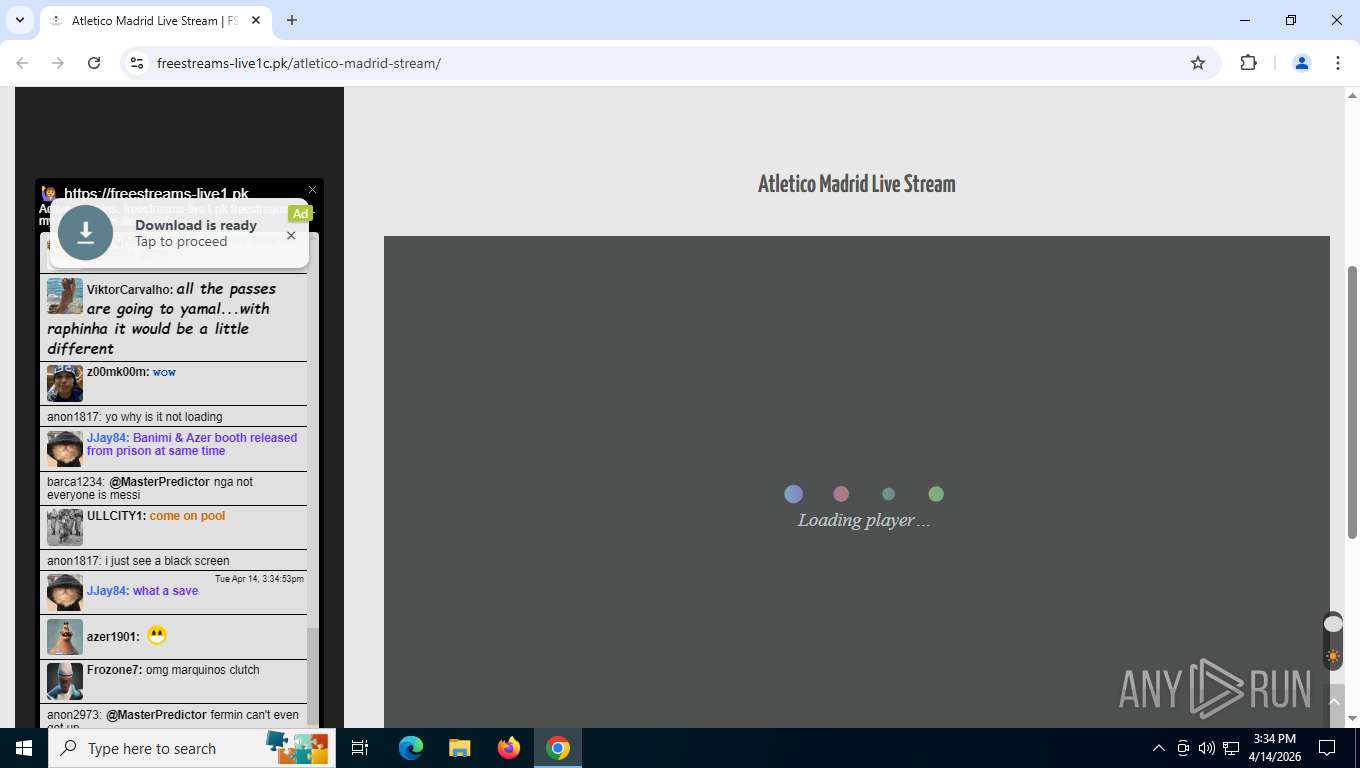
Task: Click 'come on pool' chat message
Action: 187,516
